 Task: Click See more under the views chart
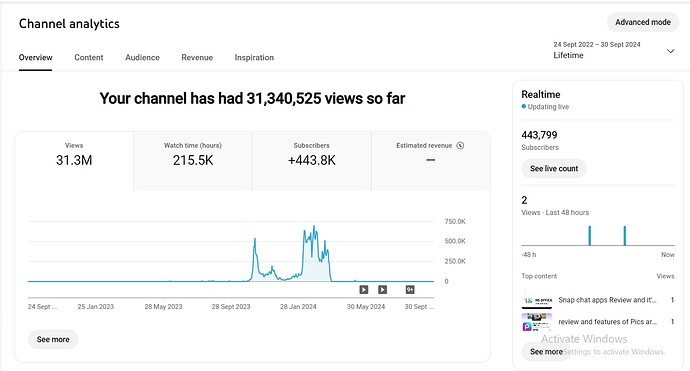click(53, 339)
